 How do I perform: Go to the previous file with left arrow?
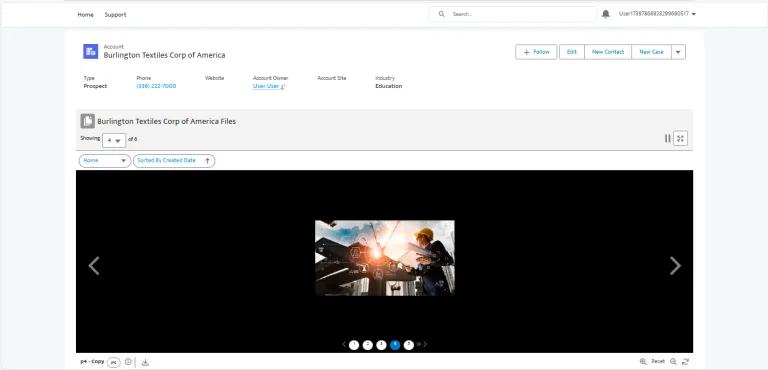click(x=94, y=266)
